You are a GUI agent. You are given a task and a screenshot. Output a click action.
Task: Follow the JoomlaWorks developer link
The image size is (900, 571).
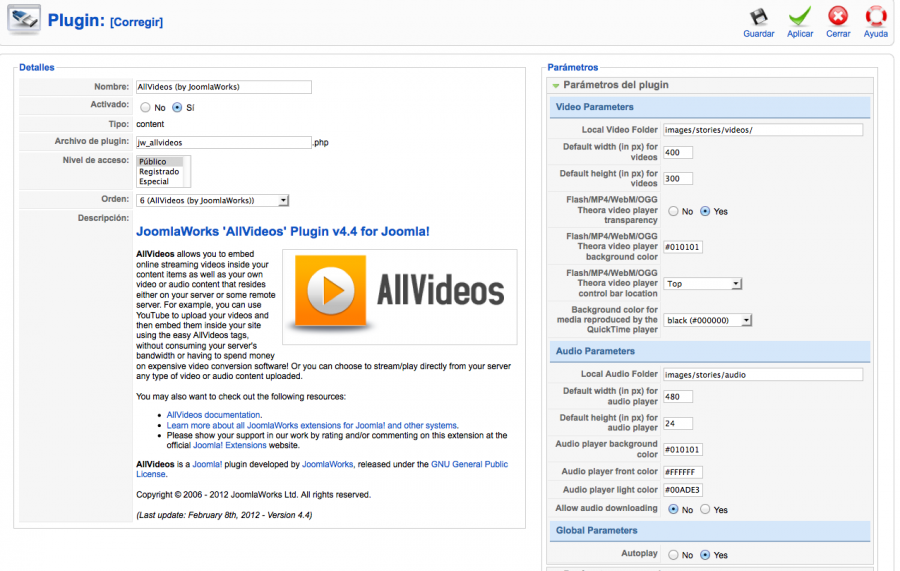(327, 464)
